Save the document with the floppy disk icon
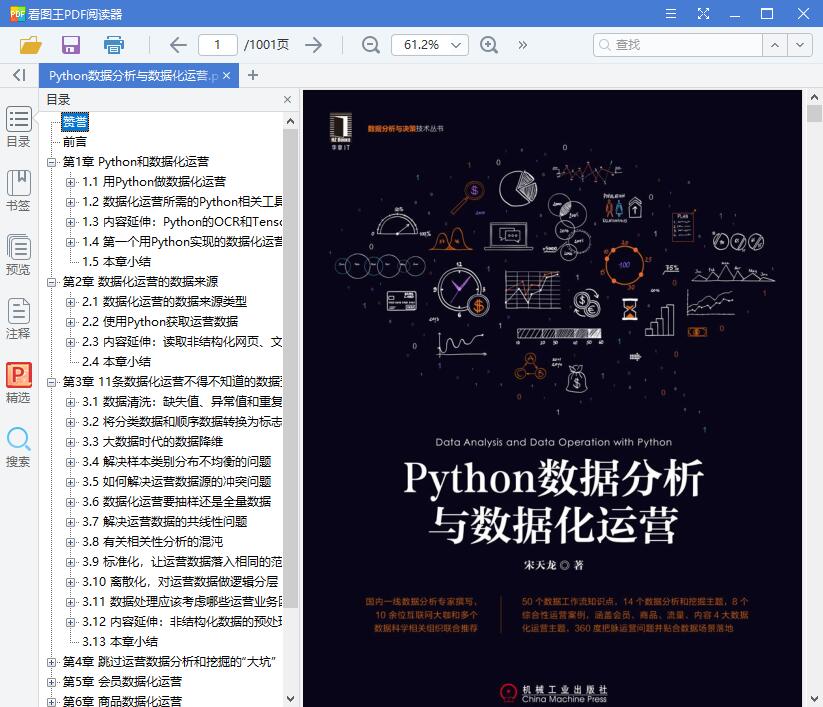The height and width of the screenshot is (707, 823). 71,45
